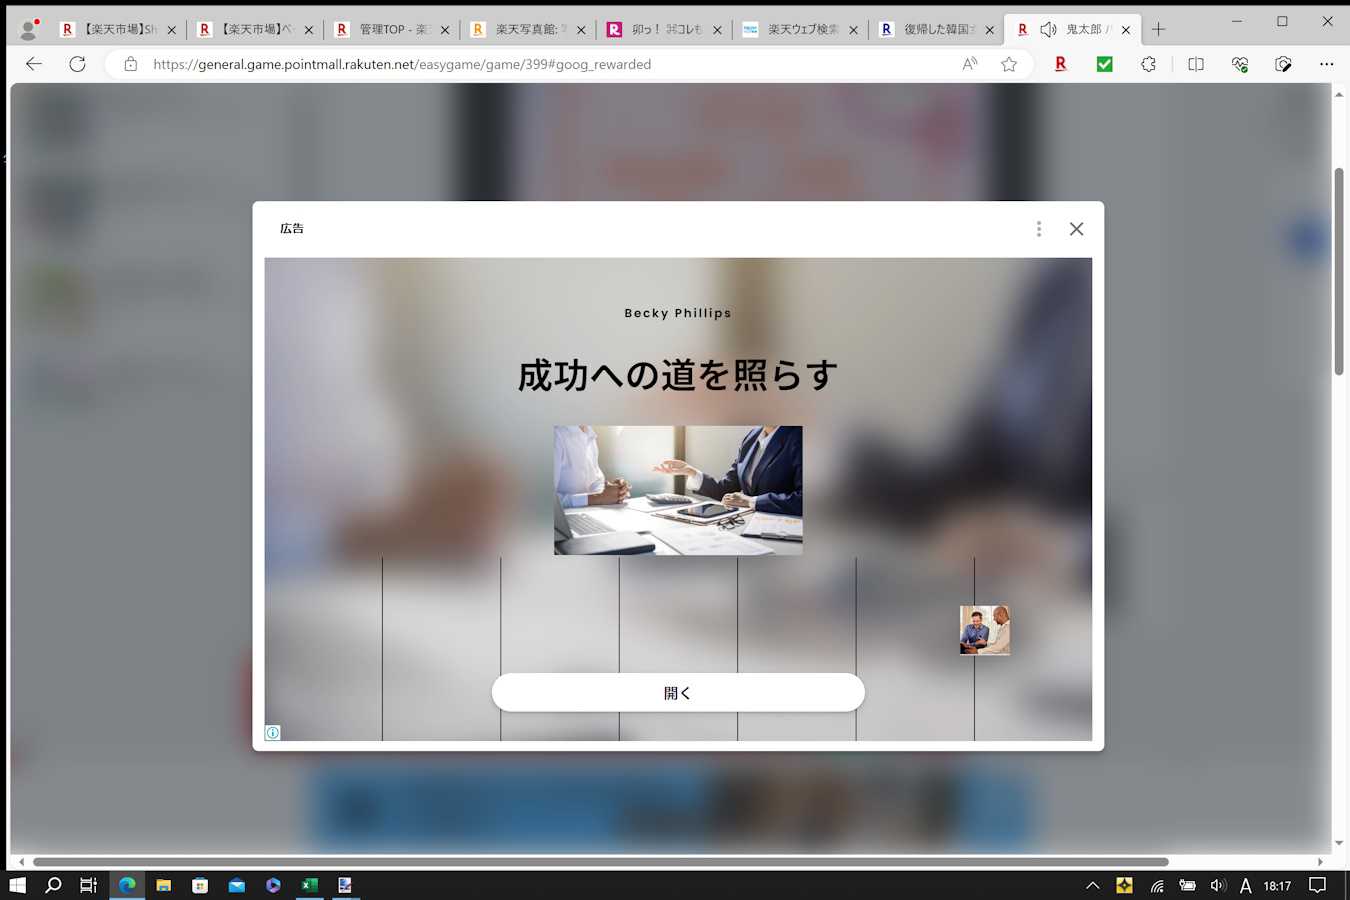Screen dimensions: 1350x900
Task: Click the small two-men thumbnail in the ad
Action: click(985, 630)
